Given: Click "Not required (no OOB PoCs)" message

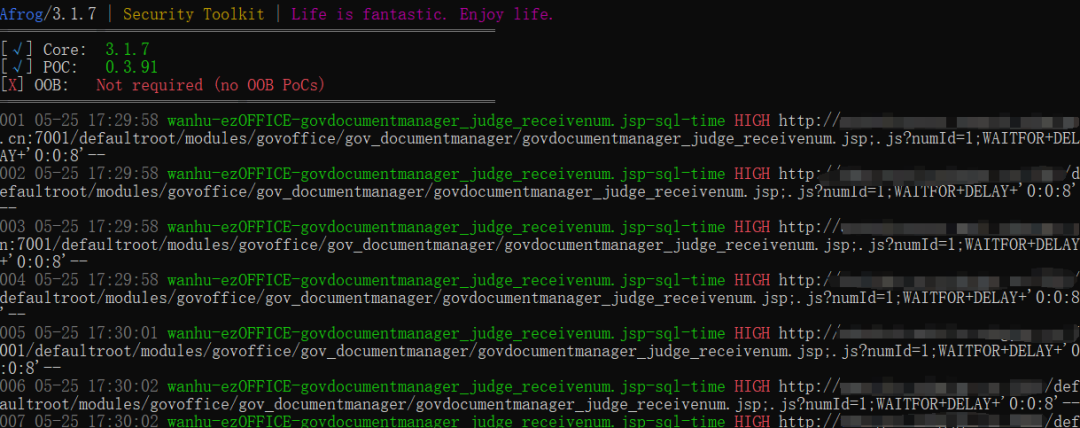Looking at the screenshot, I should [210, 85].
